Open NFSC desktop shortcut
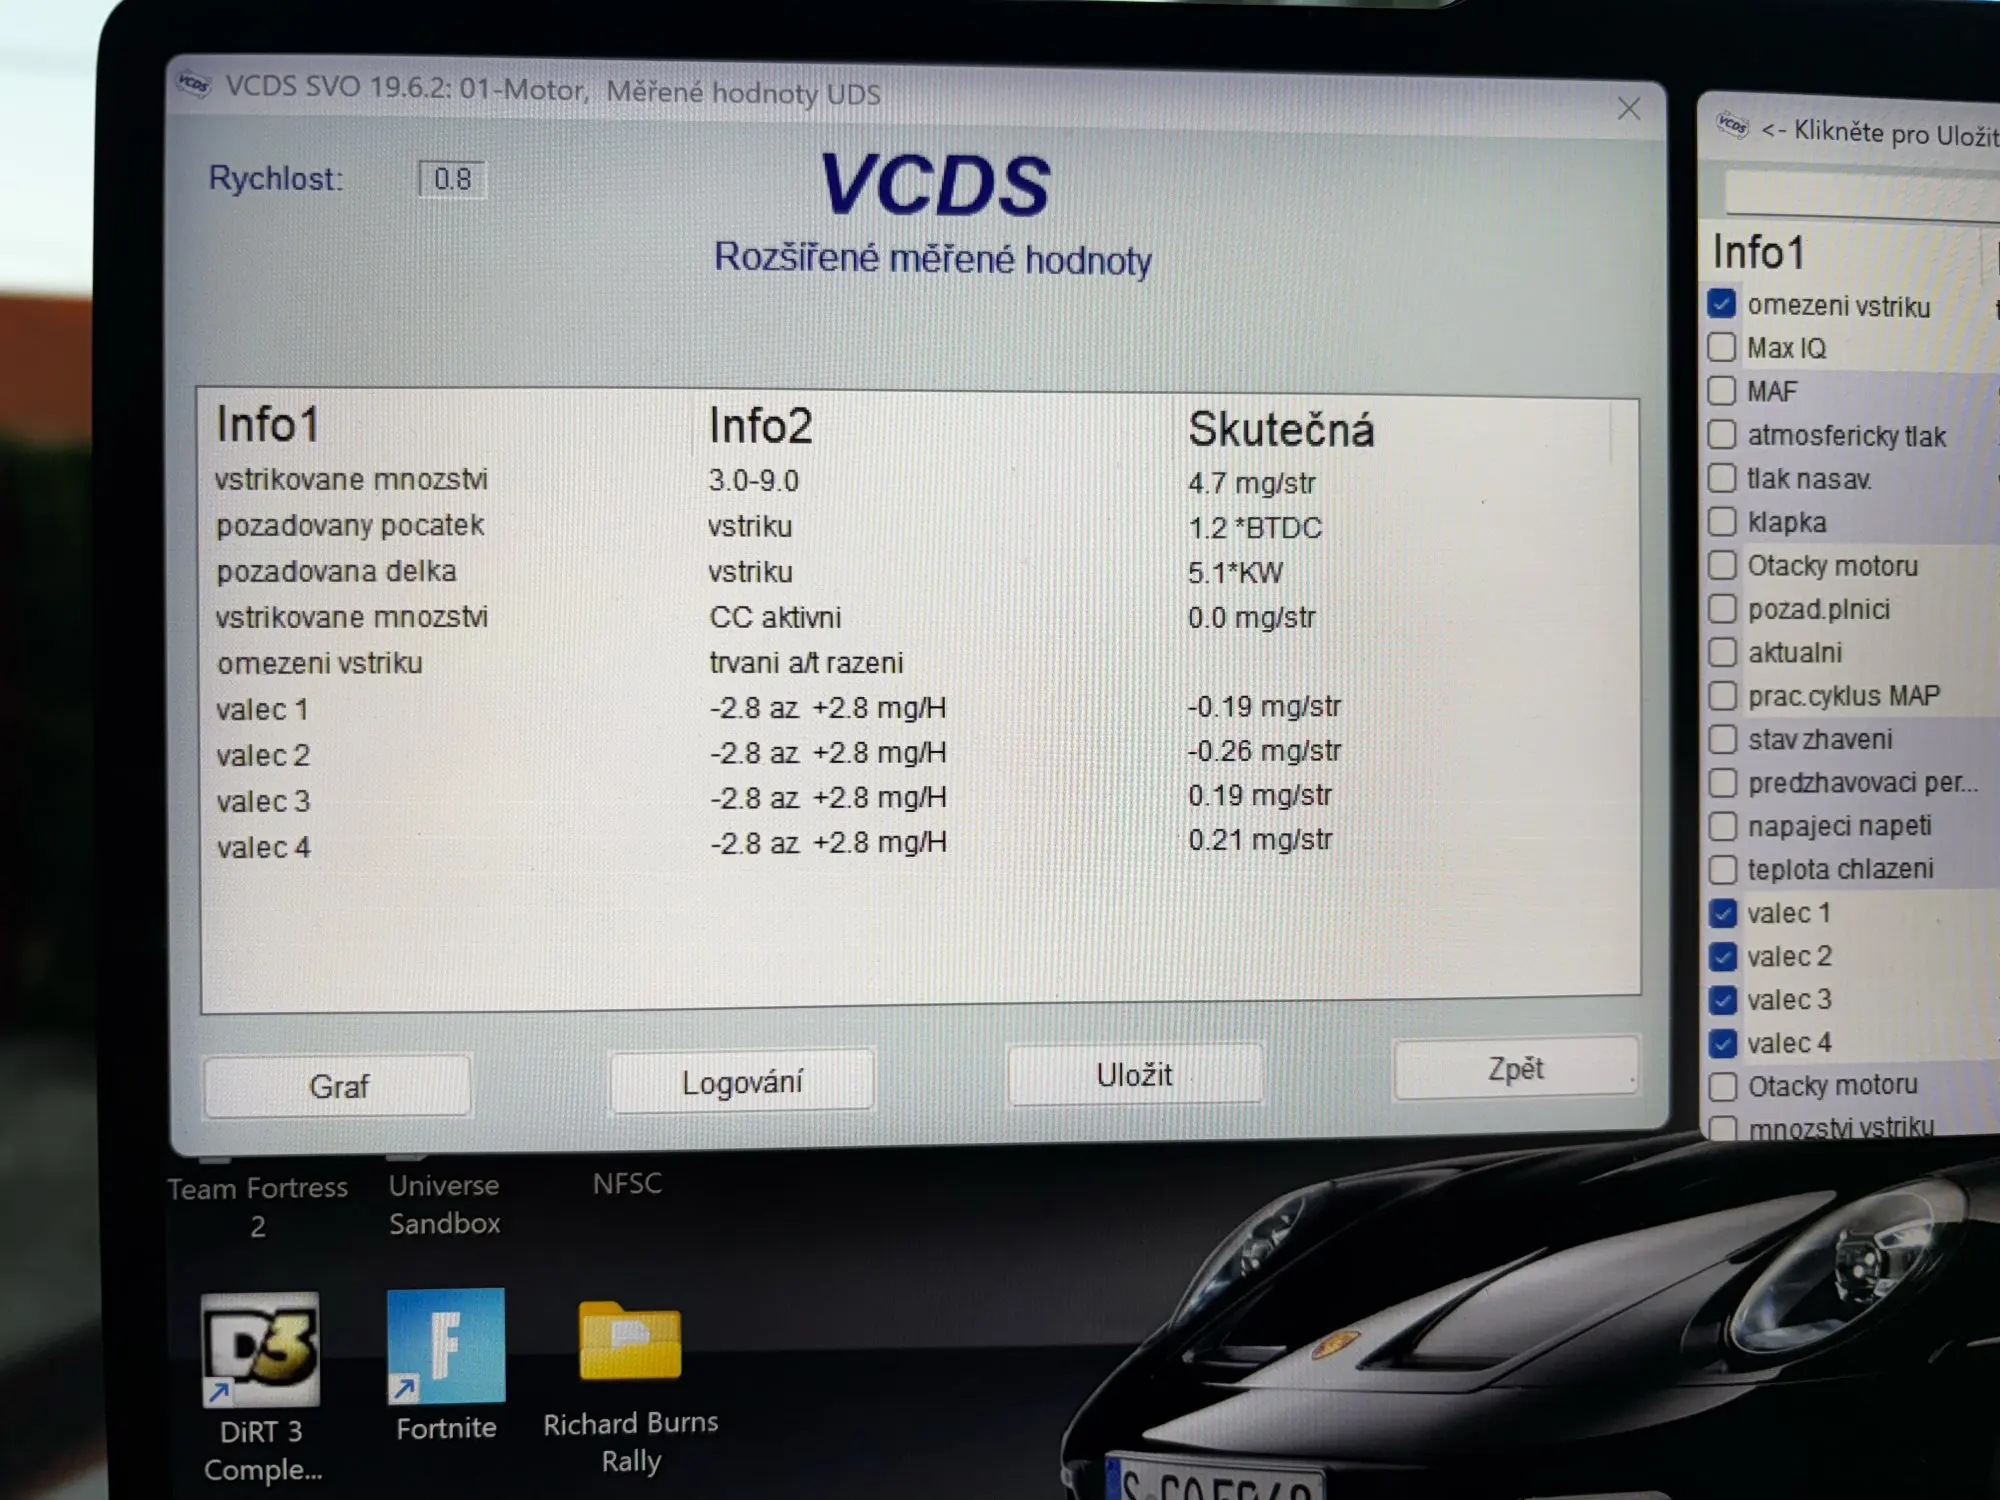 (x=627, y=1184)
